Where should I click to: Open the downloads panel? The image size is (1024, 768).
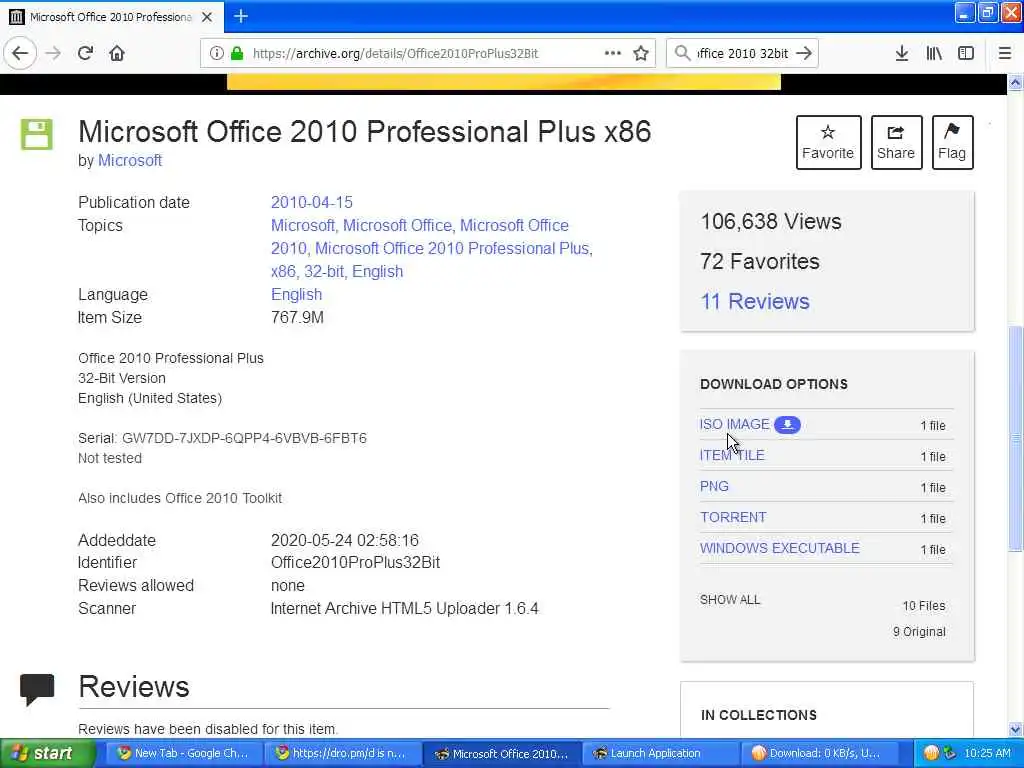[902, 54]
